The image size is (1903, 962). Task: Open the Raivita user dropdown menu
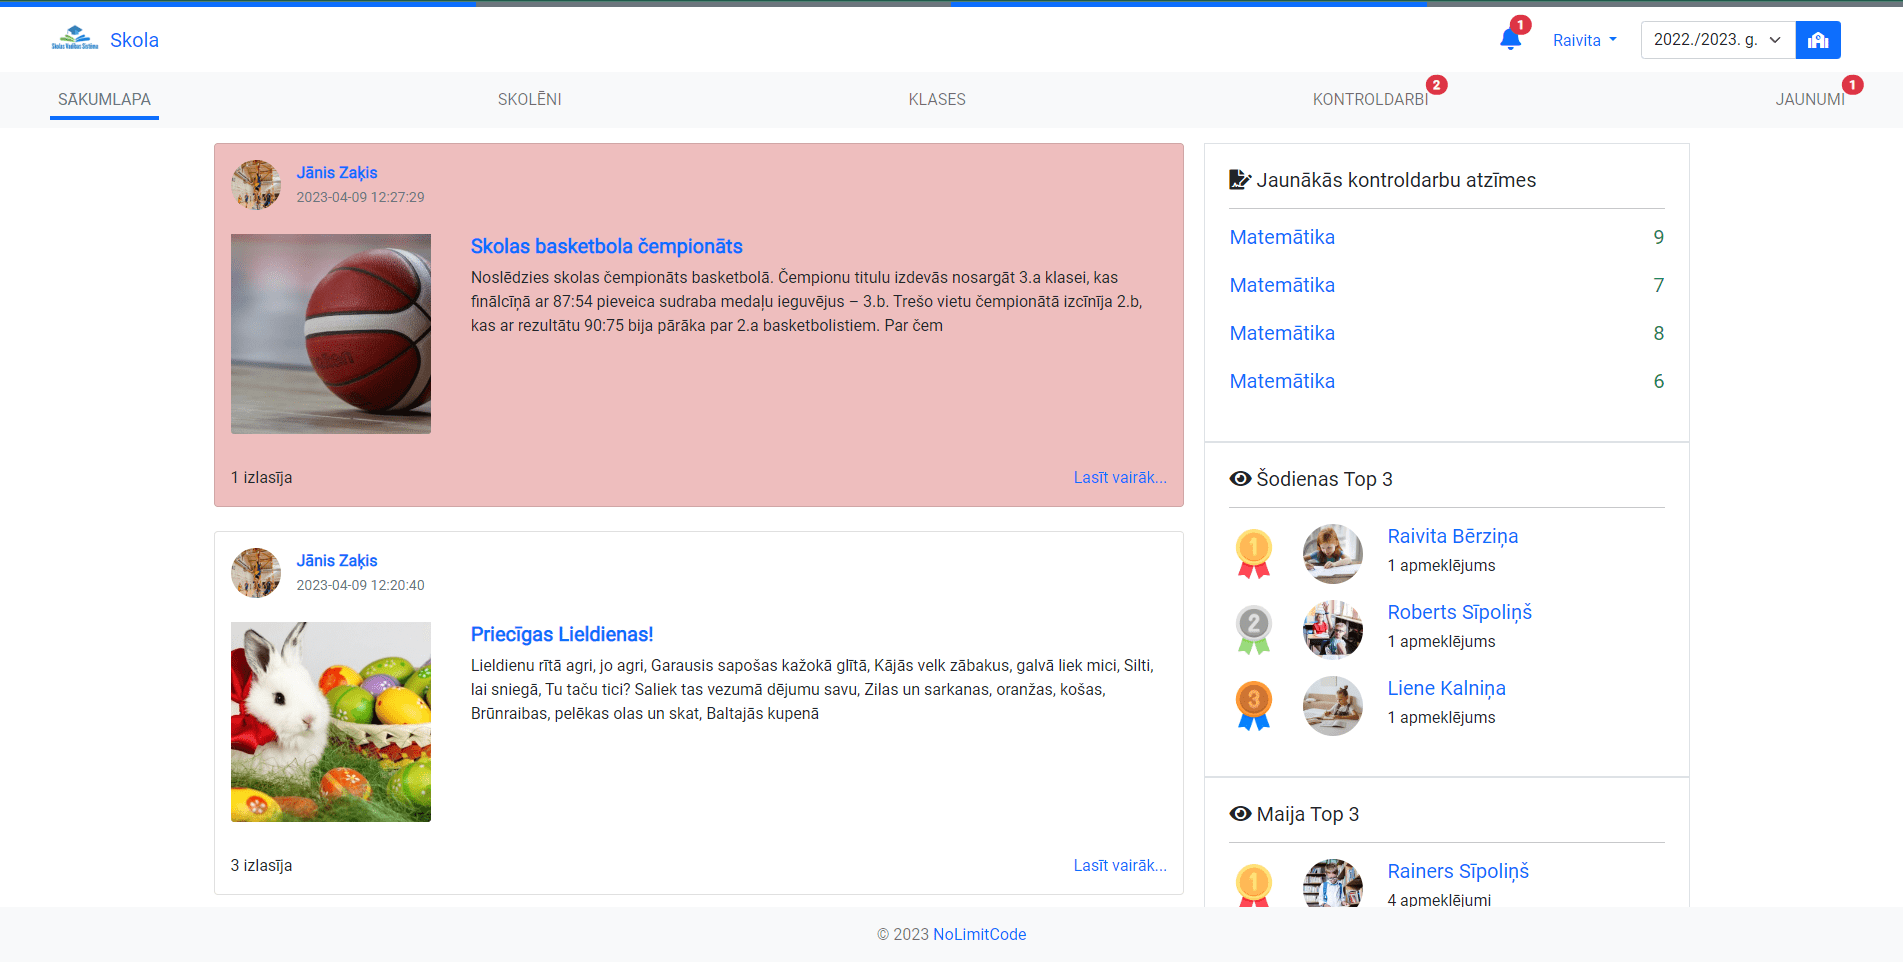(1584, 40)
